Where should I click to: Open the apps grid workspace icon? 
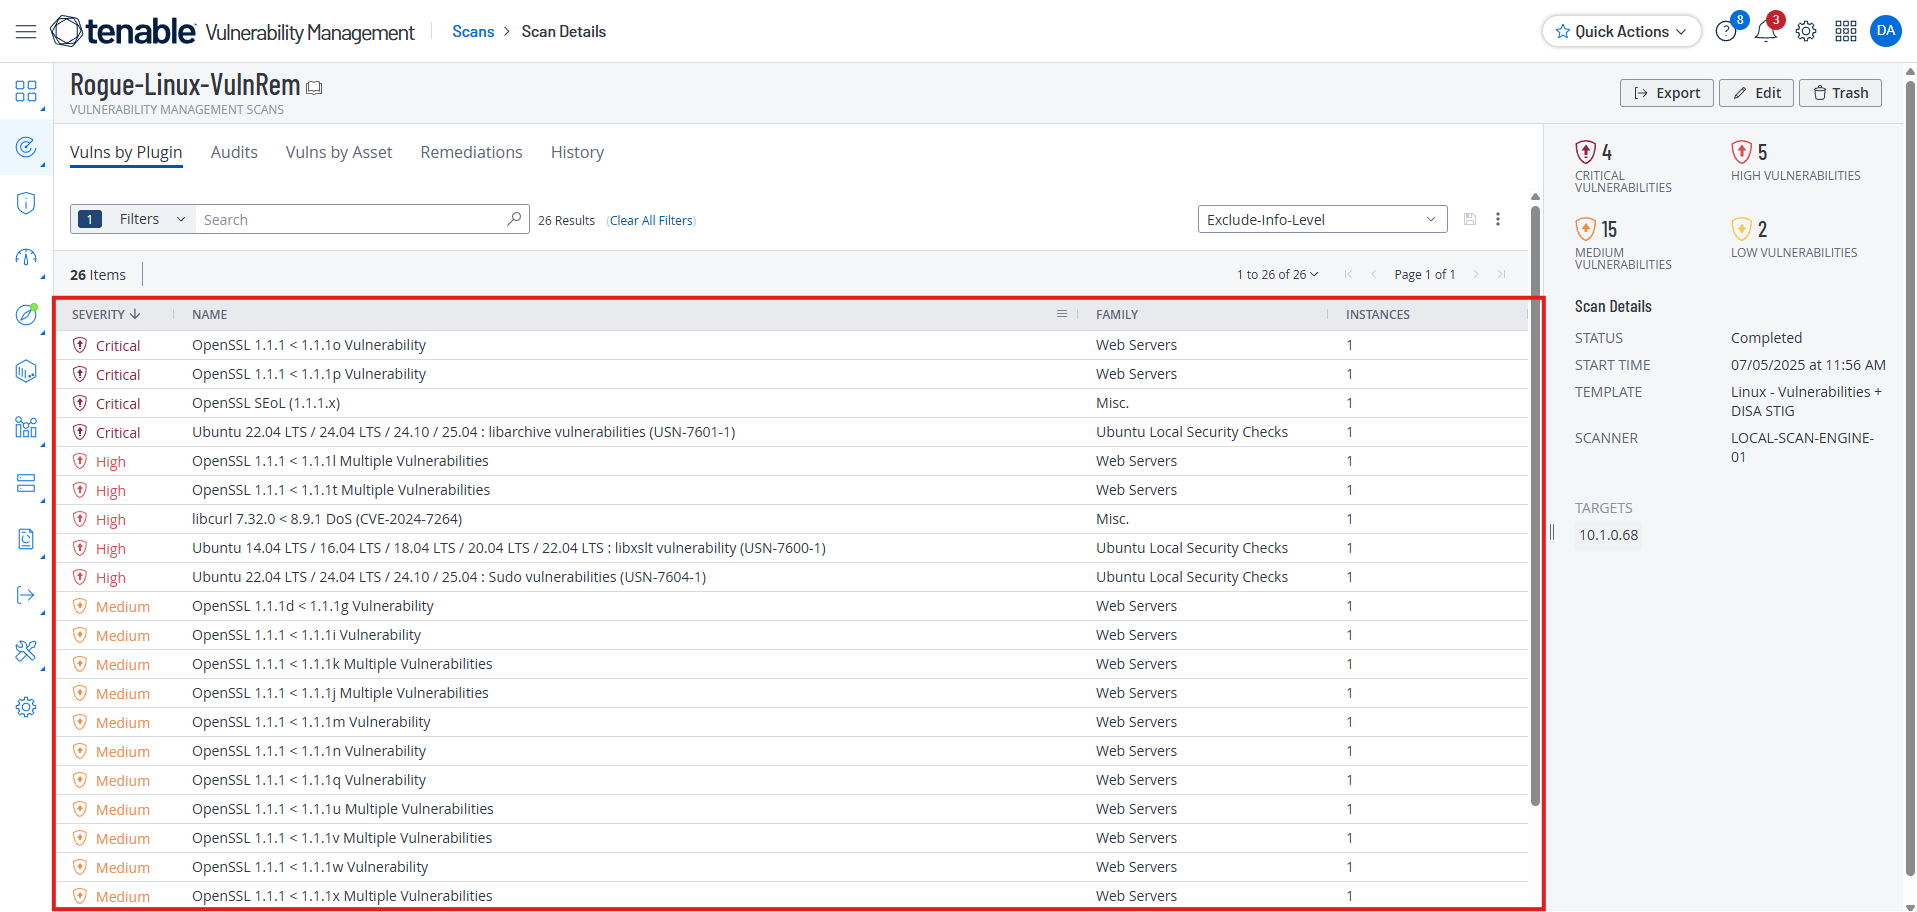pos(1845,31)
